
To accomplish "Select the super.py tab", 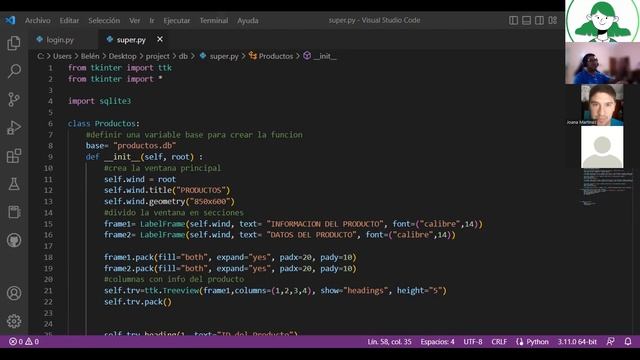I will click(x=131, y=40).
